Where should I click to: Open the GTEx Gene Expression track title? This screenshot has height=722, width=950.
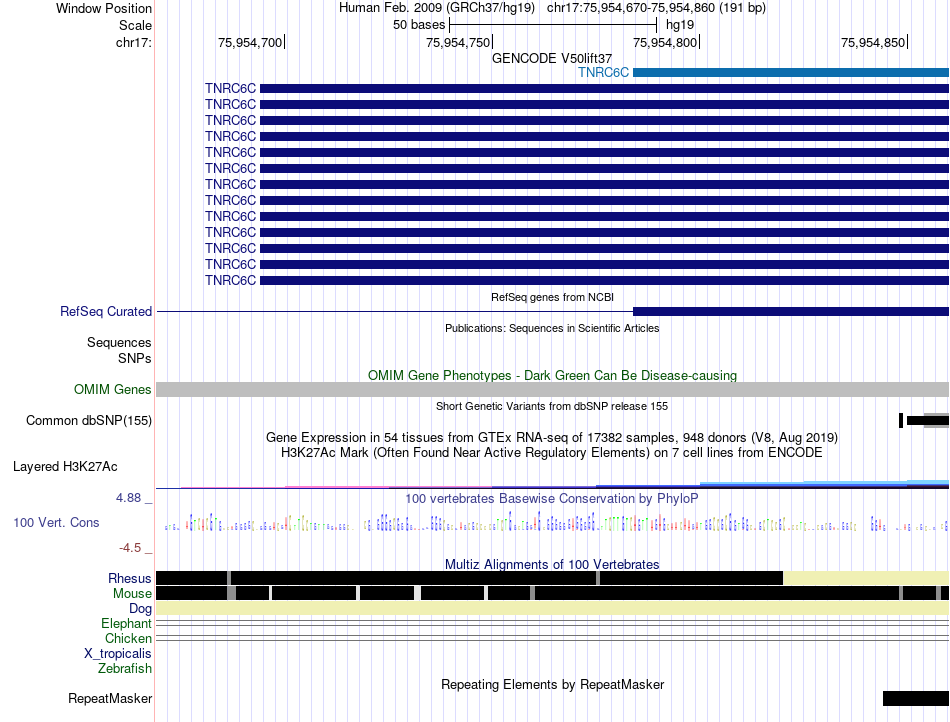tap(552, 437)
